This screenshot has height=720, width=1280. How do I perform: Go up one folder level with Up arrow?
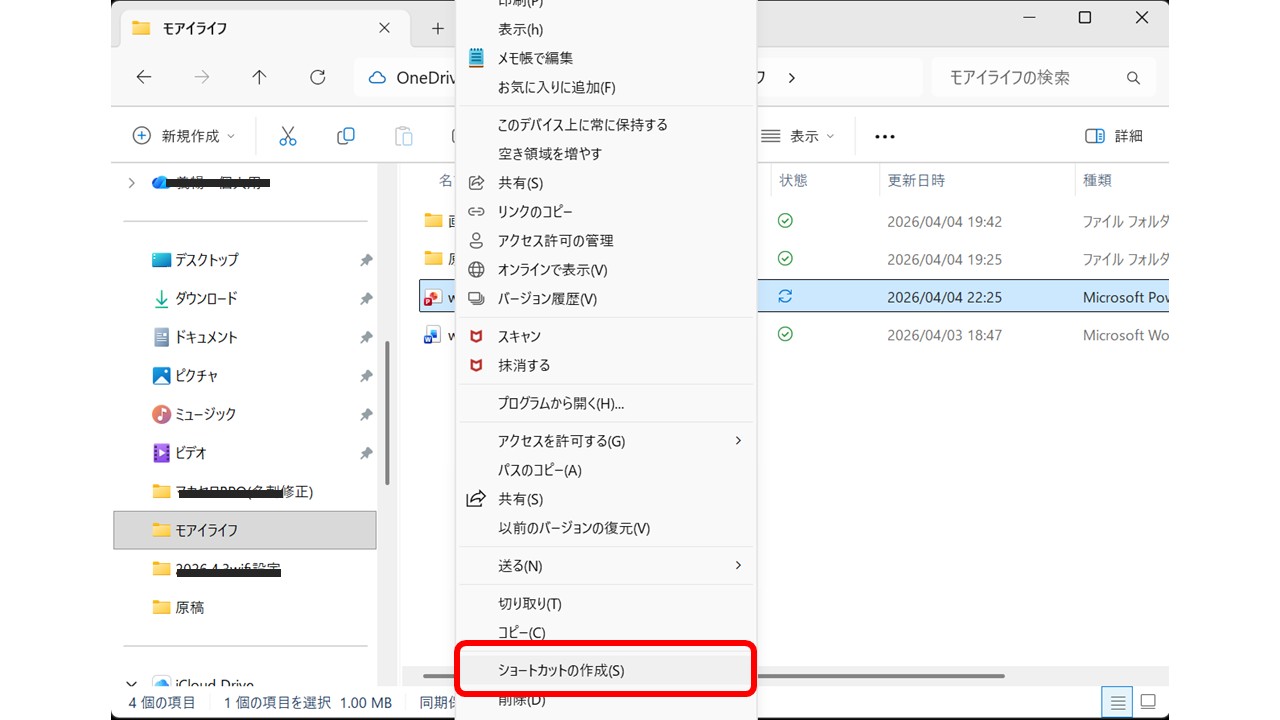click(259, 77)
